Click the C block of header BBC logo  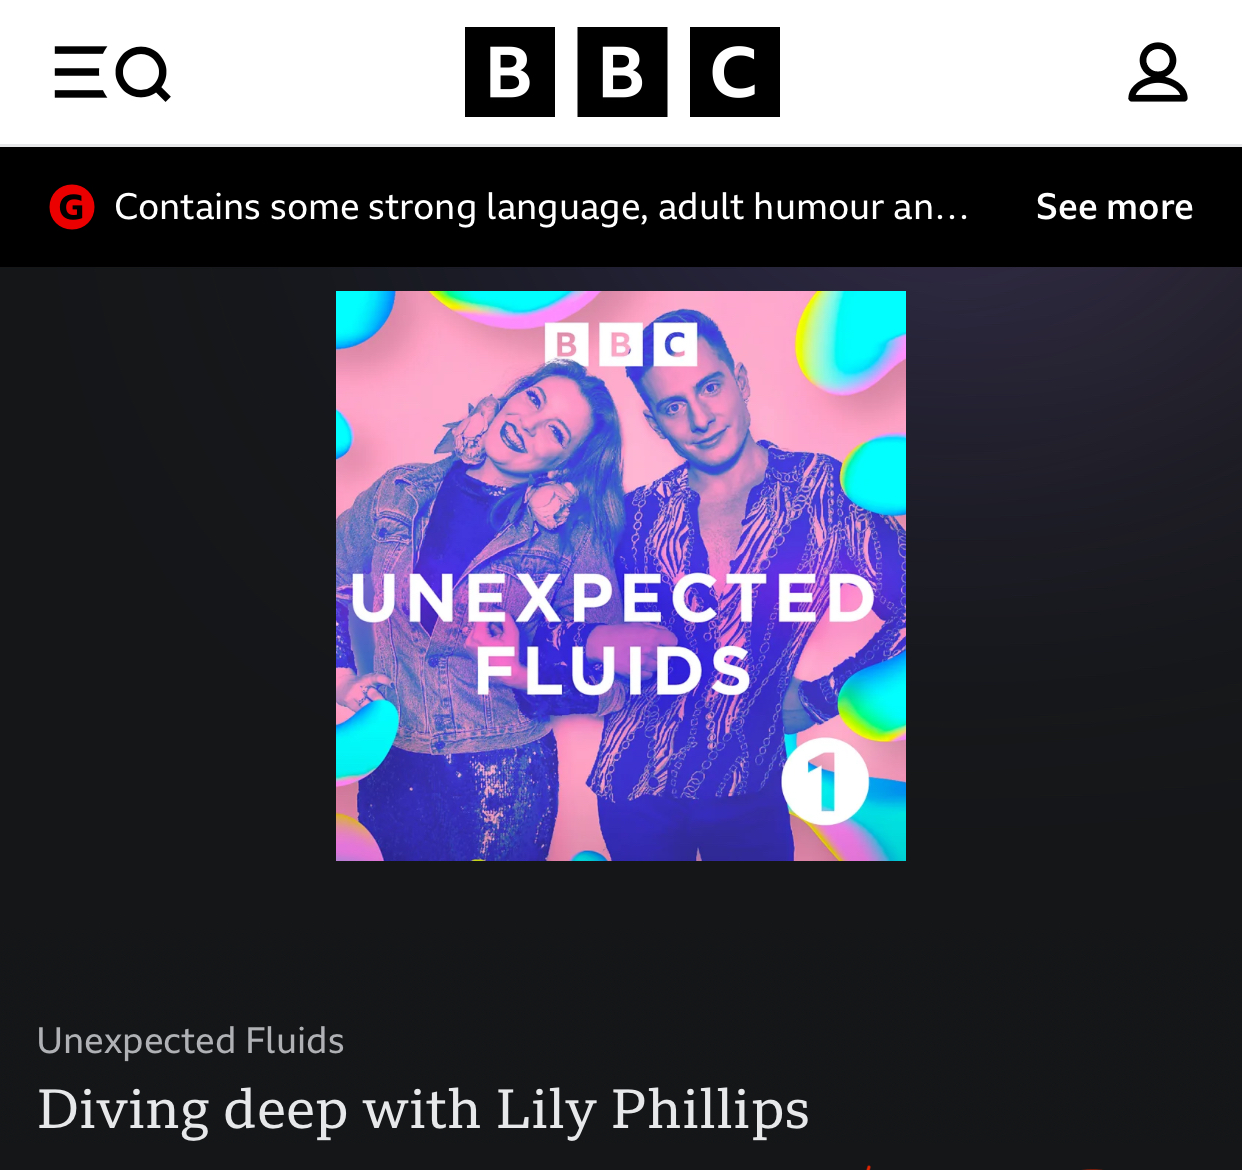click(x=735, y=72)
